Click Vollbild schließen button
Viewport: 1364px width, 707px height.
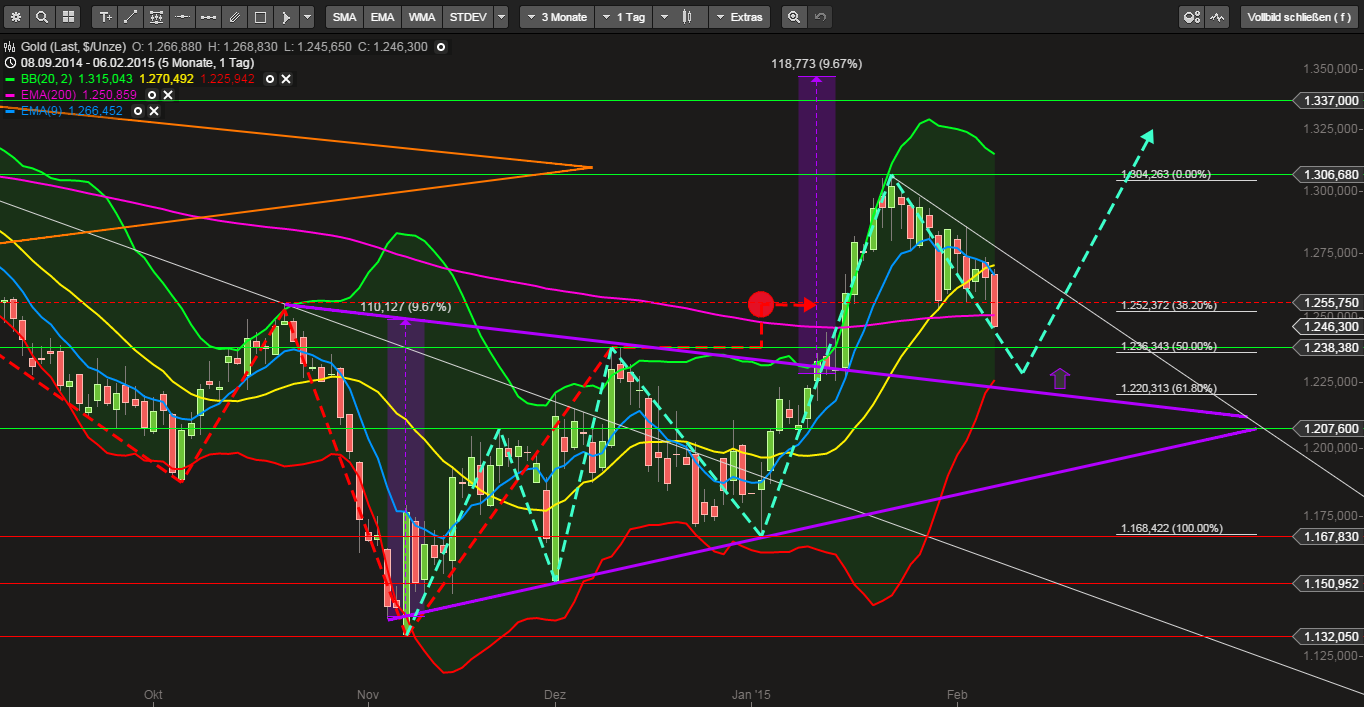(x=1300, y=17)
